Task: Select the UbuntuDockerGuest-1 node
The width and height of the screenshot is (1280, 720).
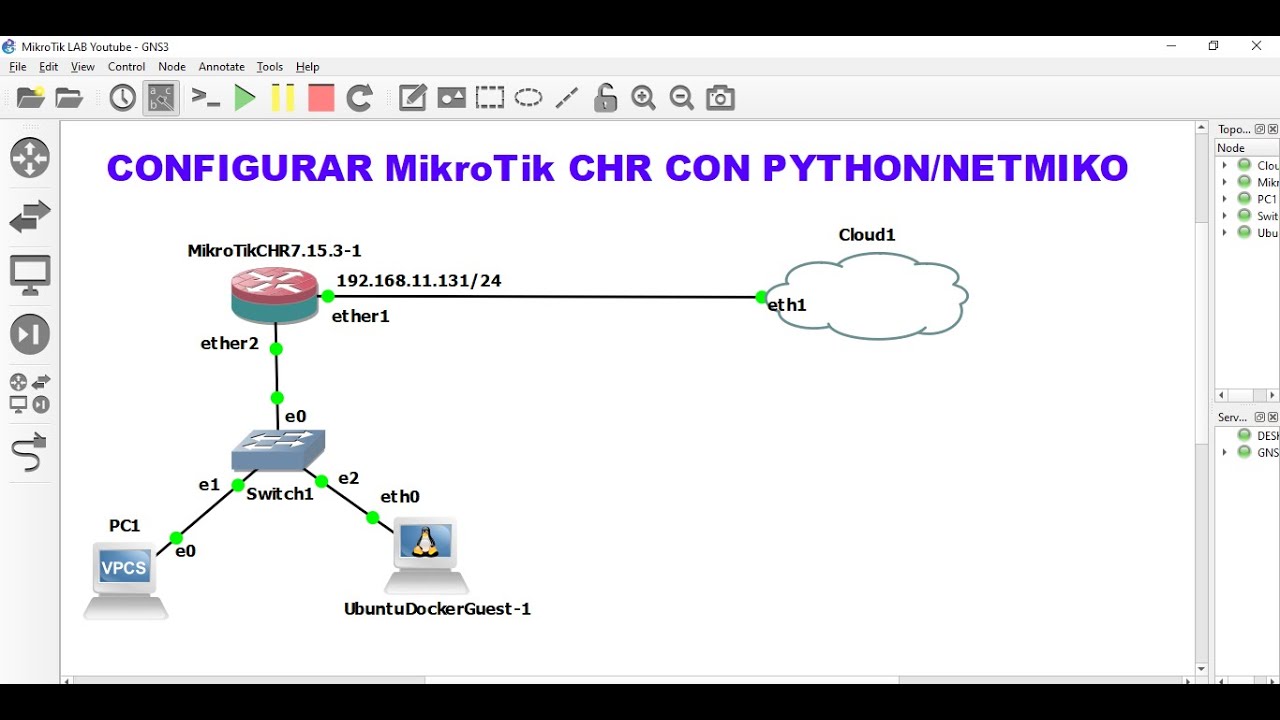Action: coord(426,556)
